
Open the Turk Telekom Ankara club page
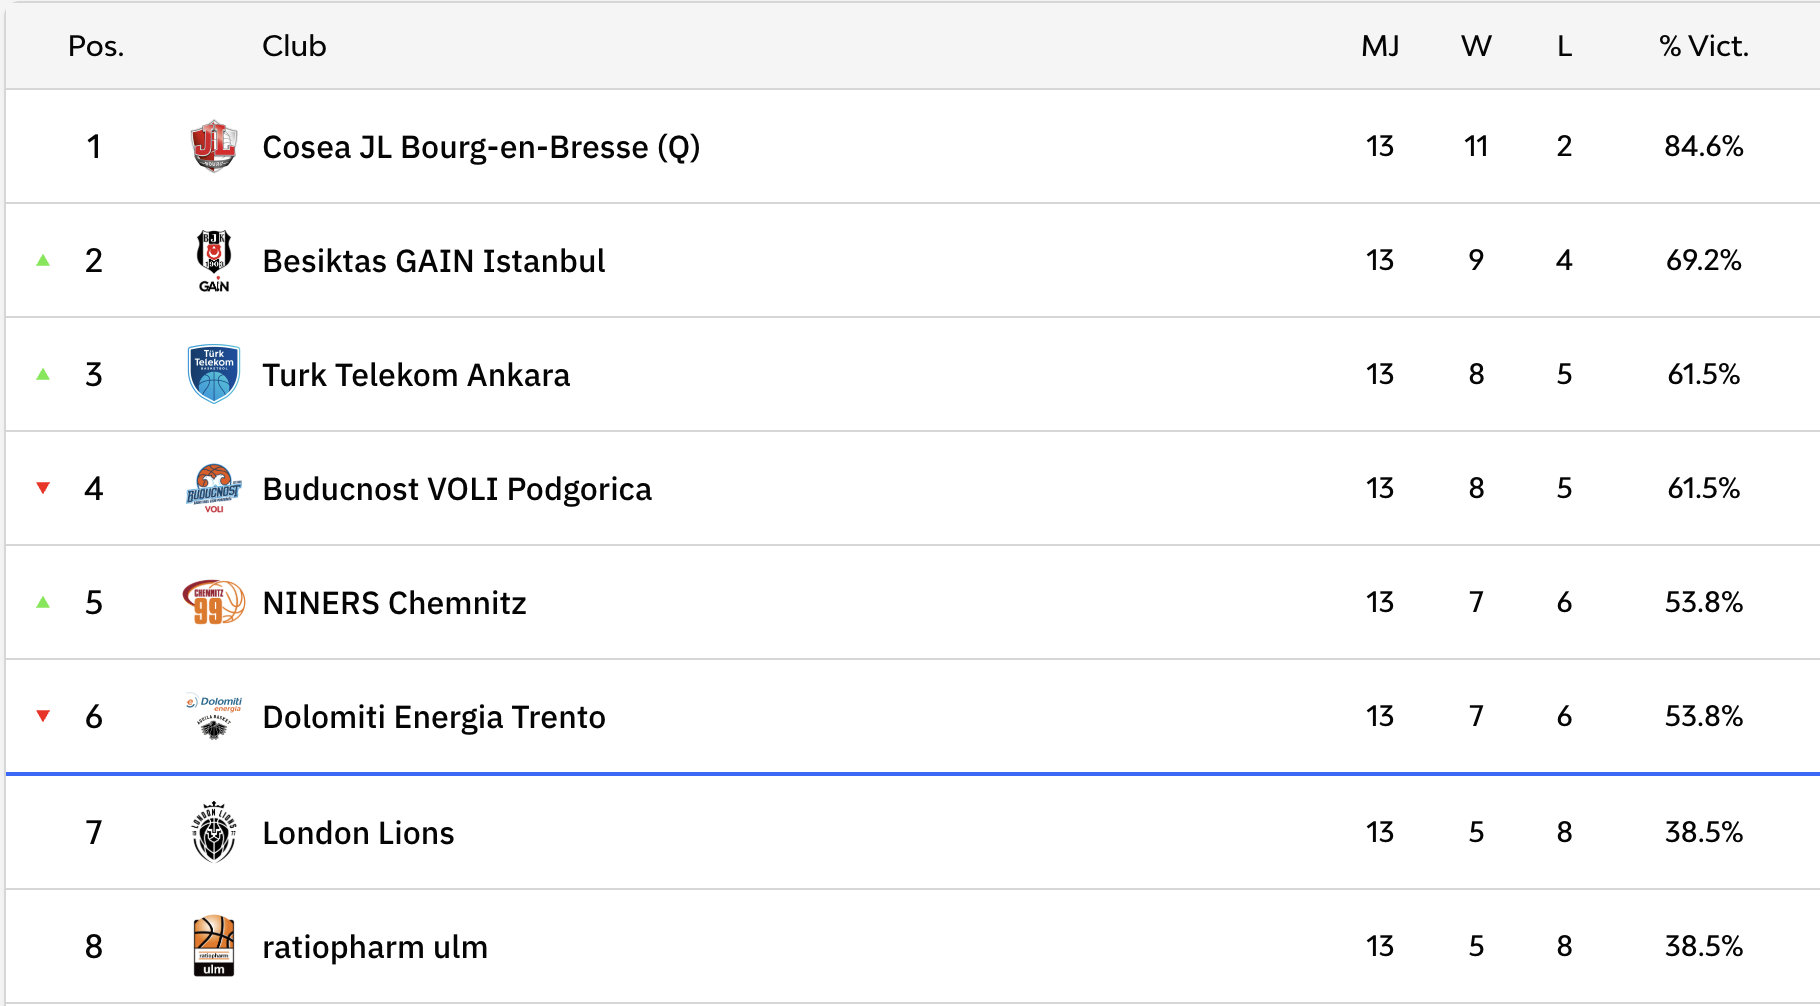pos(416,375)
